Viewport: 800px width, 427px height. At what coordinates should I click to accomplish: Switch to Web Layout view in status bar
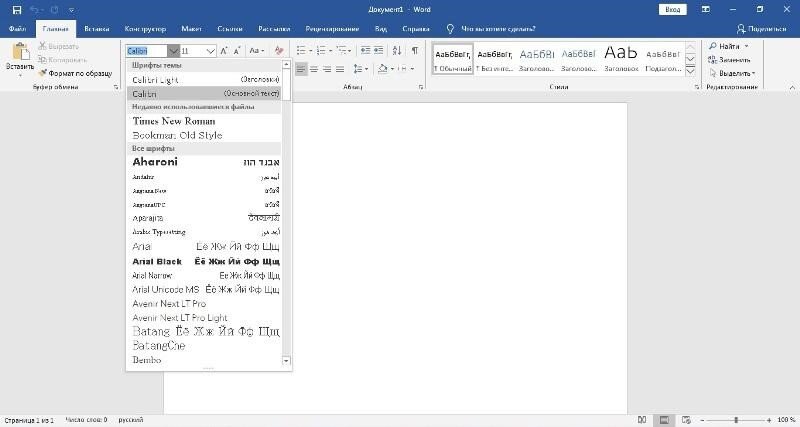(686, 420)
